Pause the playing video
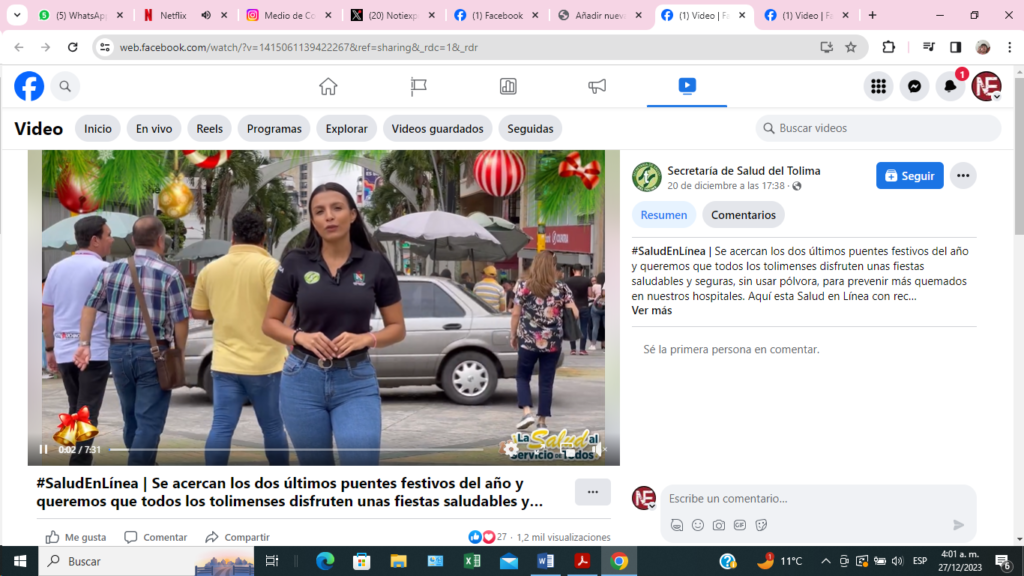1024x576 pixels. pyautogui.click(x=43, y=450)
